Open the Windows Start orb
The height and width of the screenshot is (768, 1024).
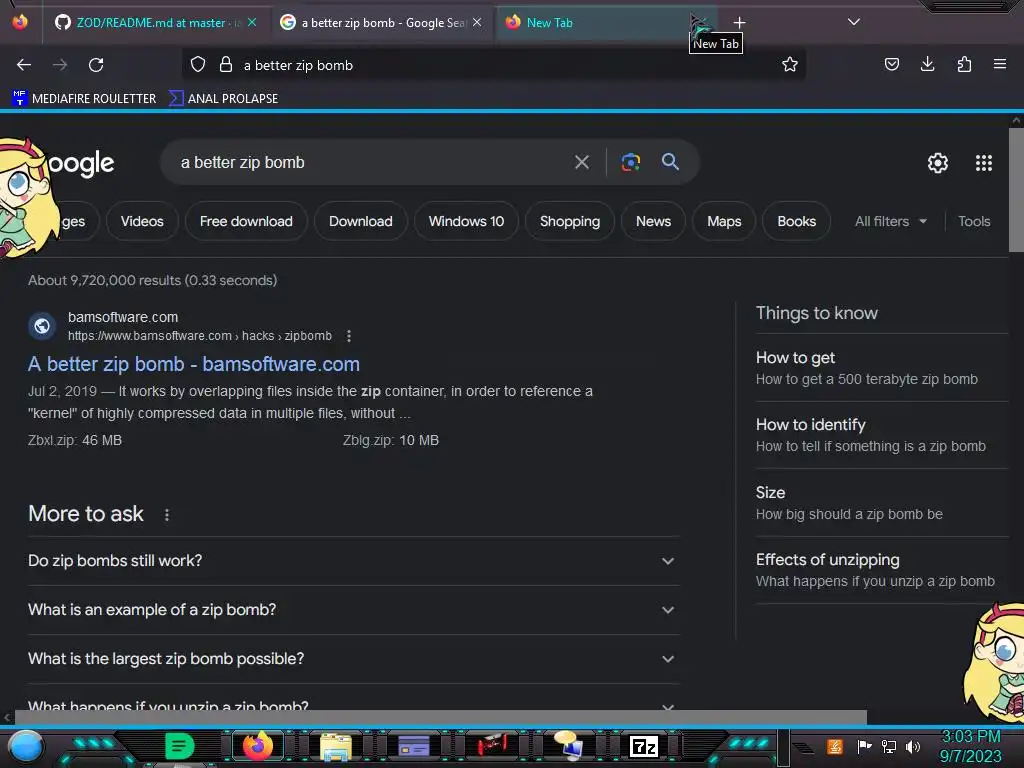[x=25, y=746]
